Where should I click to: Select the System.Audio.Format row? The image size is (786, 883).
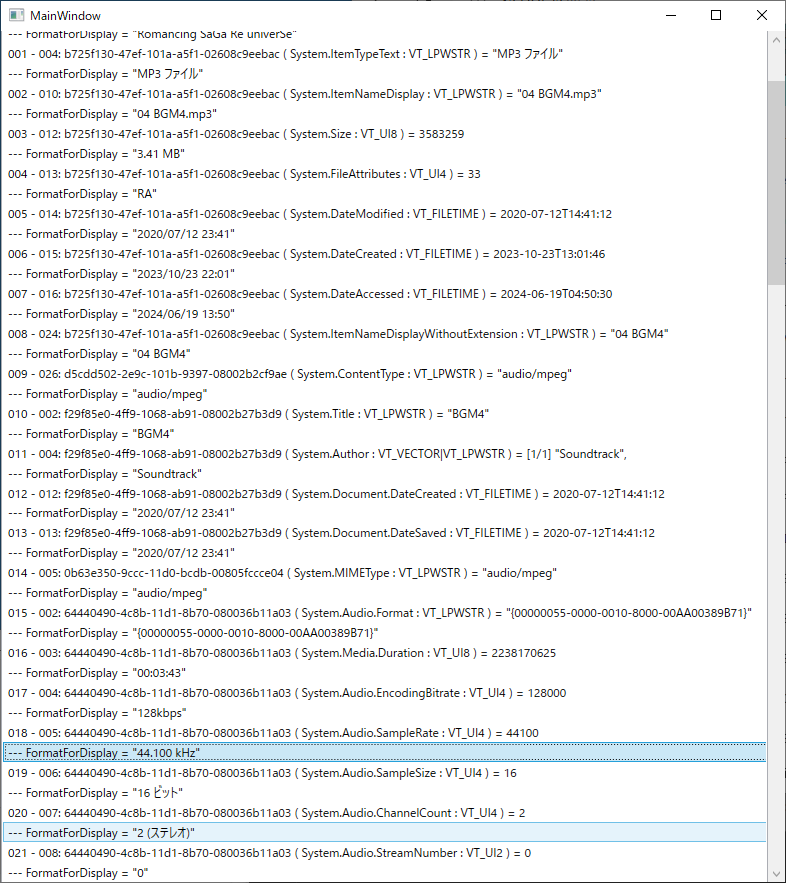point(385,613)
